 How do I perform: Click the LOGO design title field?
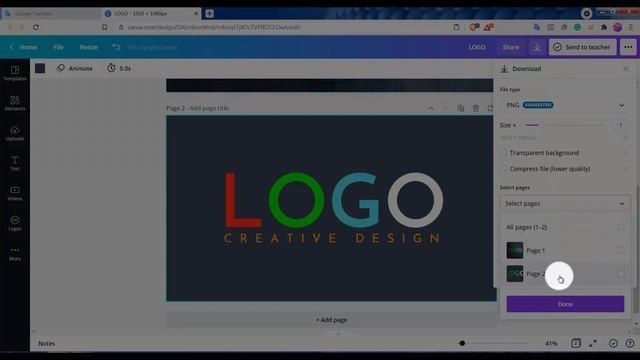pos(477,47)
